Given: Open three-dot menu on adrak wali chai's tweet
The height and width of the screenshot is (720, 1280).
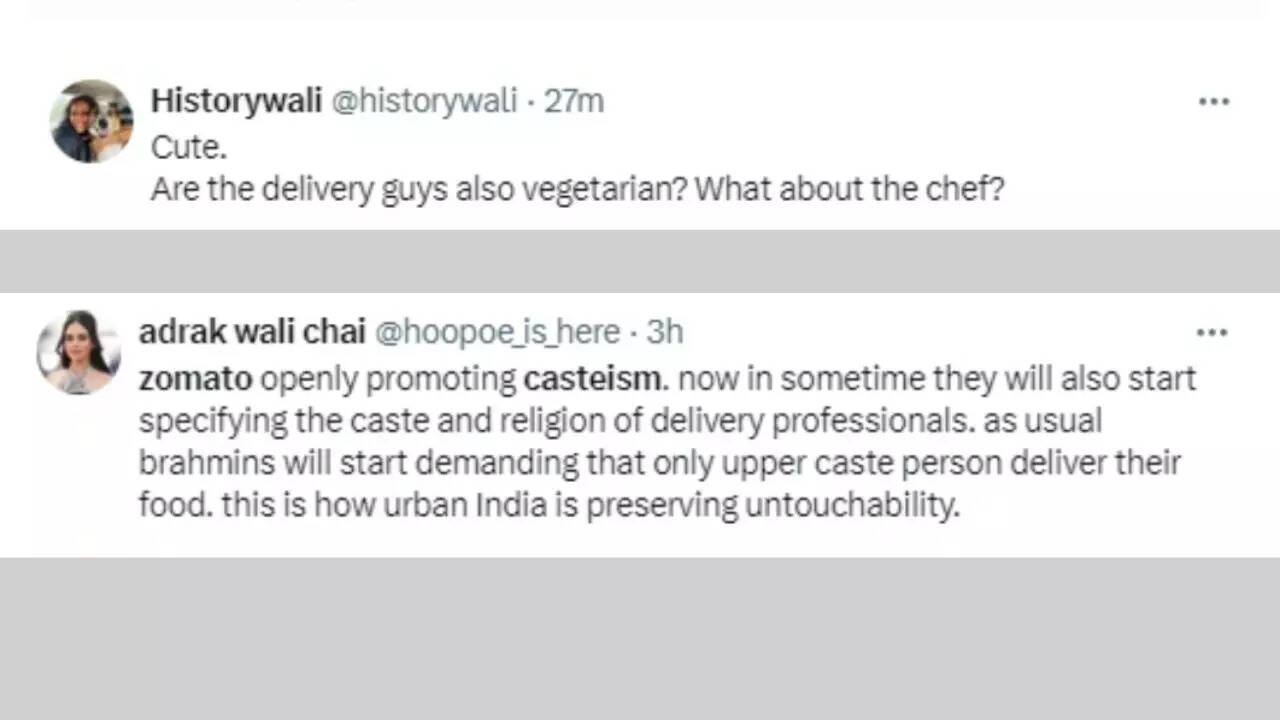Looking at the screenshot, I should (x=1211, y=333).
